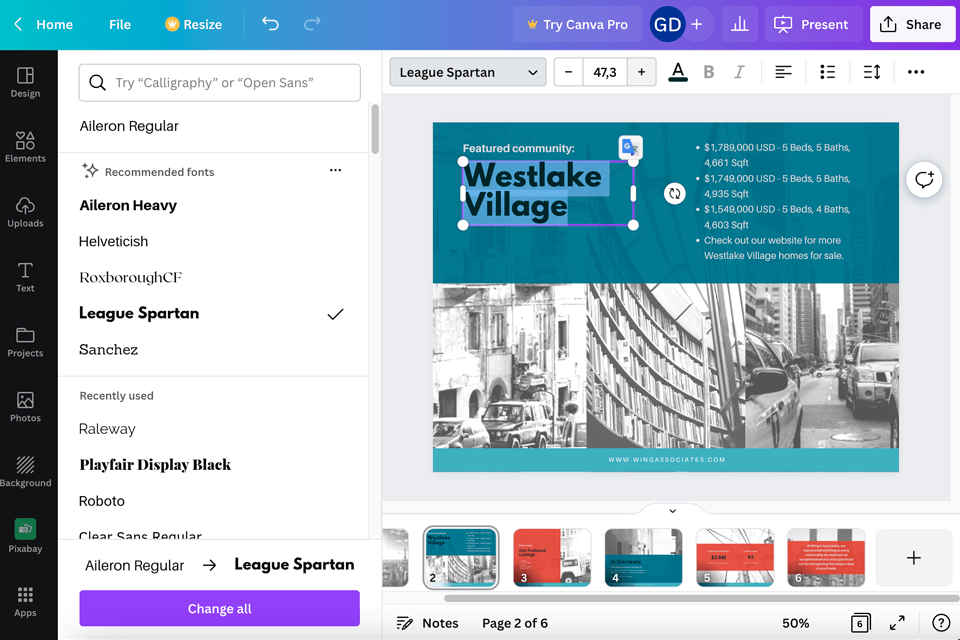Select page 5 thumbnail
Viewport: 960px width, 640px height.
pos(735,558)
